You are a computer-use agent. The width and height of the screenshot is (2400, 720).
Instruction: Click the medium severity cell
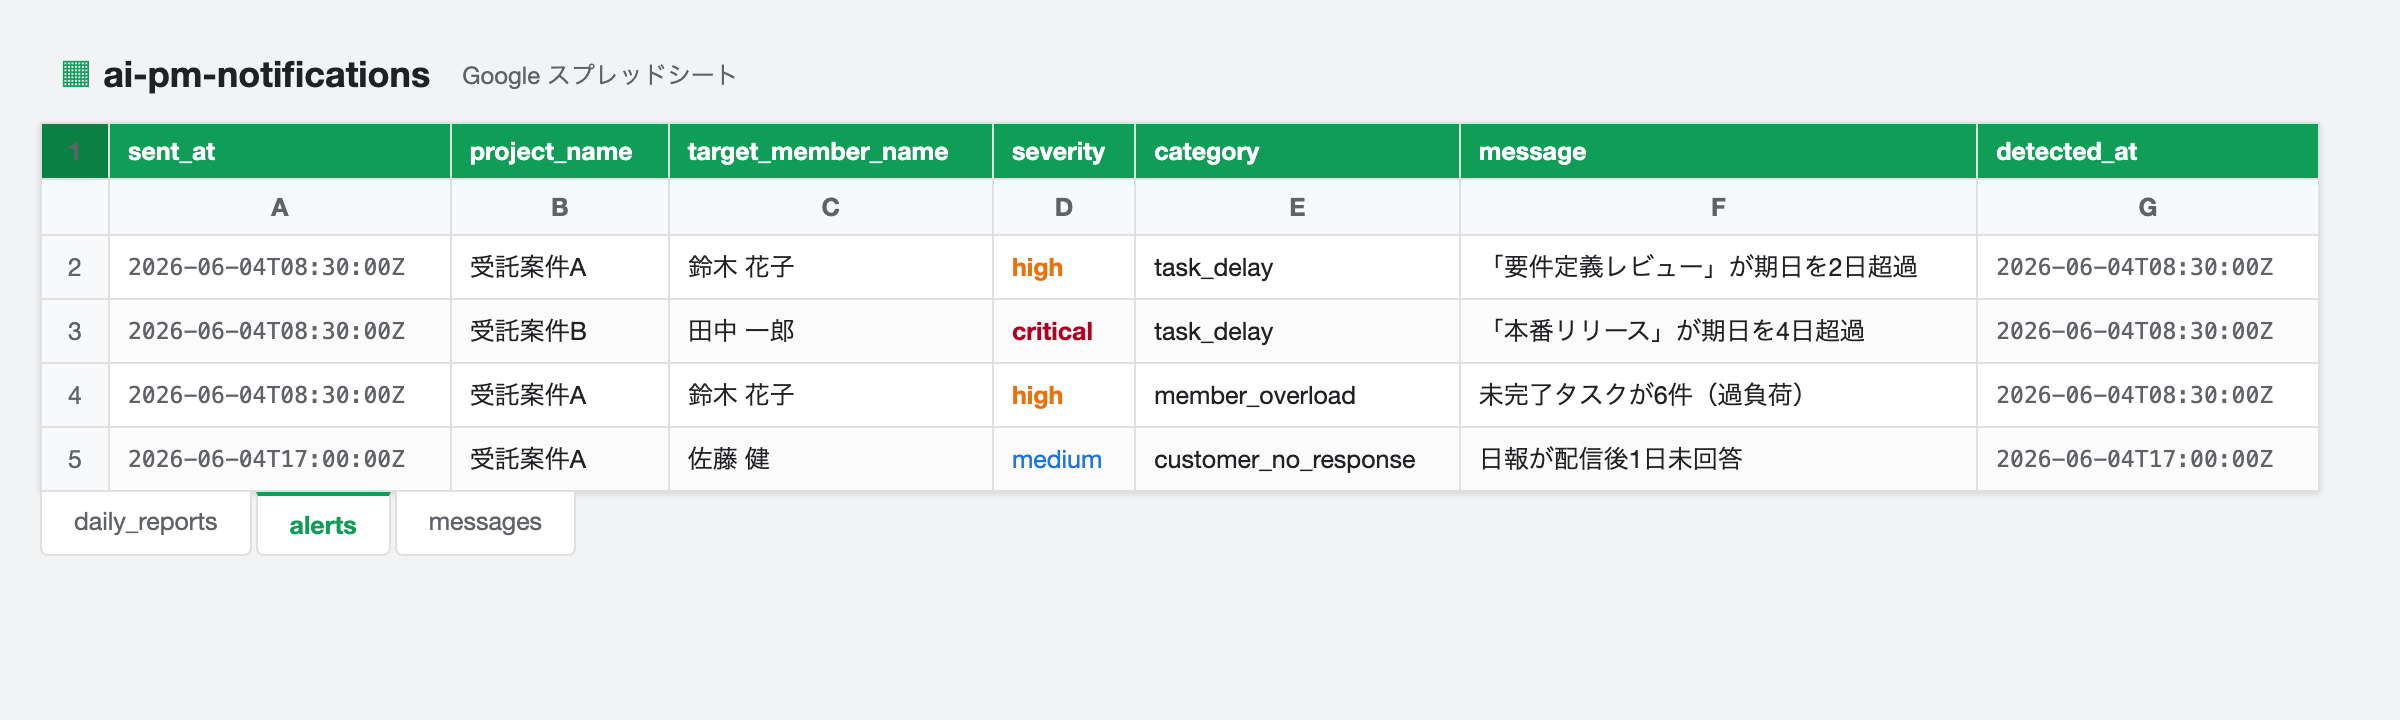[1064, 459]
